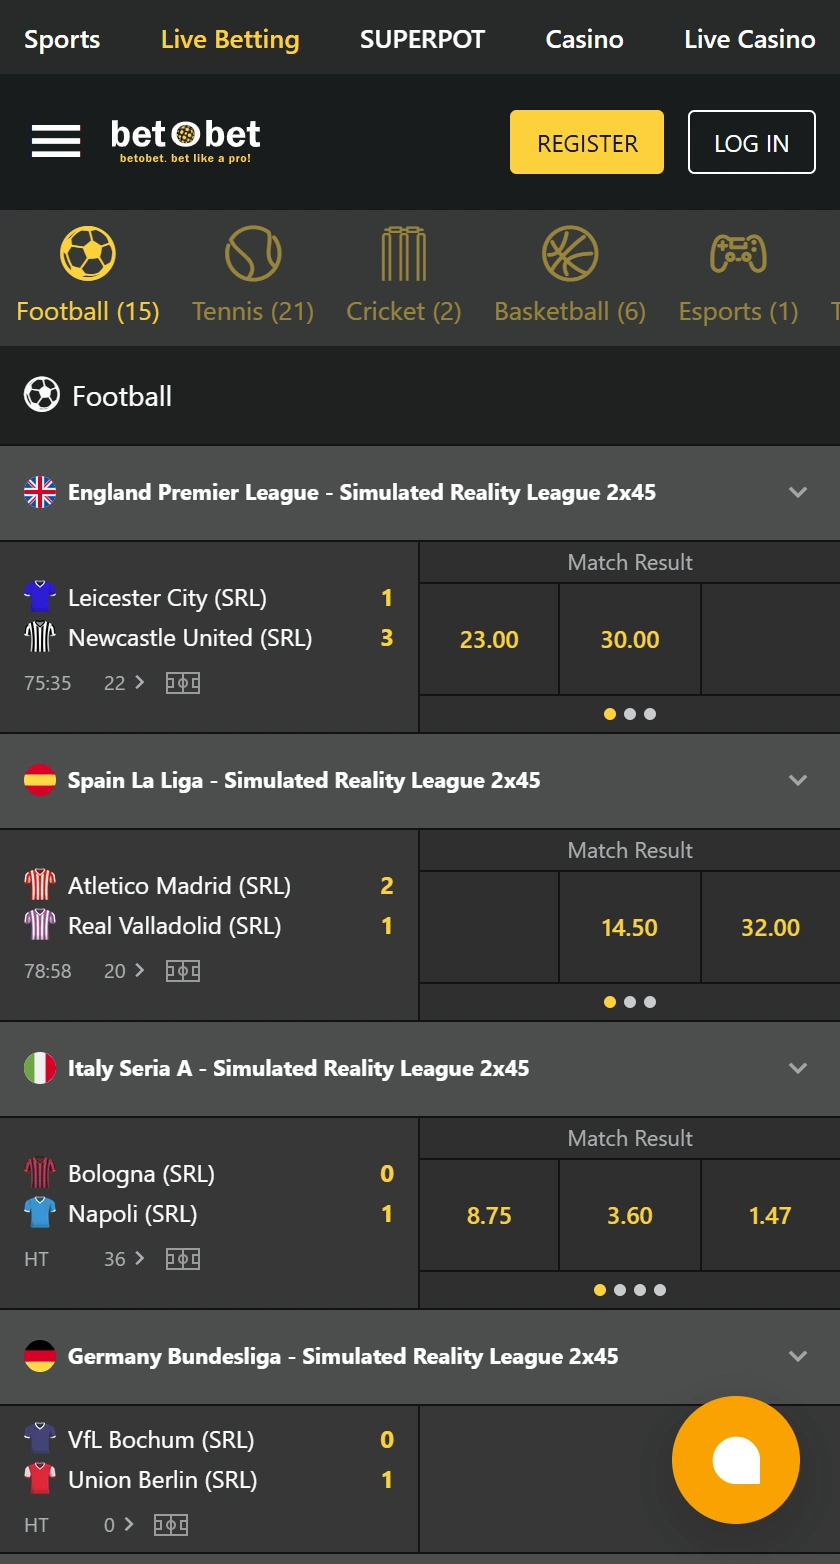Collapse the Italy Seria A section
This screenshot has width=840, height=1564.
pyautogui.click(x=797, y=1068)
